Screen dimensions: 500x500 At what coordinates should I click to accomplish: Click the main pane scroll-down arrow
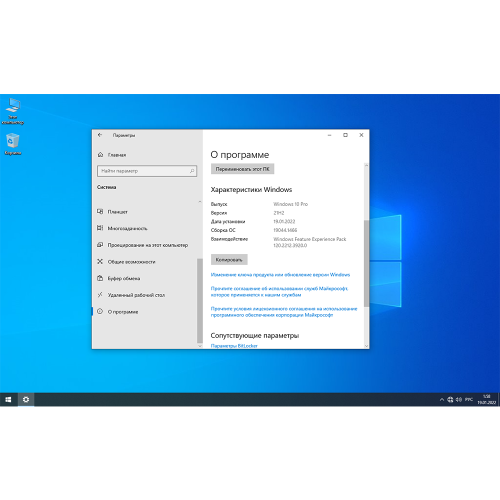pyautogui.click(x=366, y=346)
